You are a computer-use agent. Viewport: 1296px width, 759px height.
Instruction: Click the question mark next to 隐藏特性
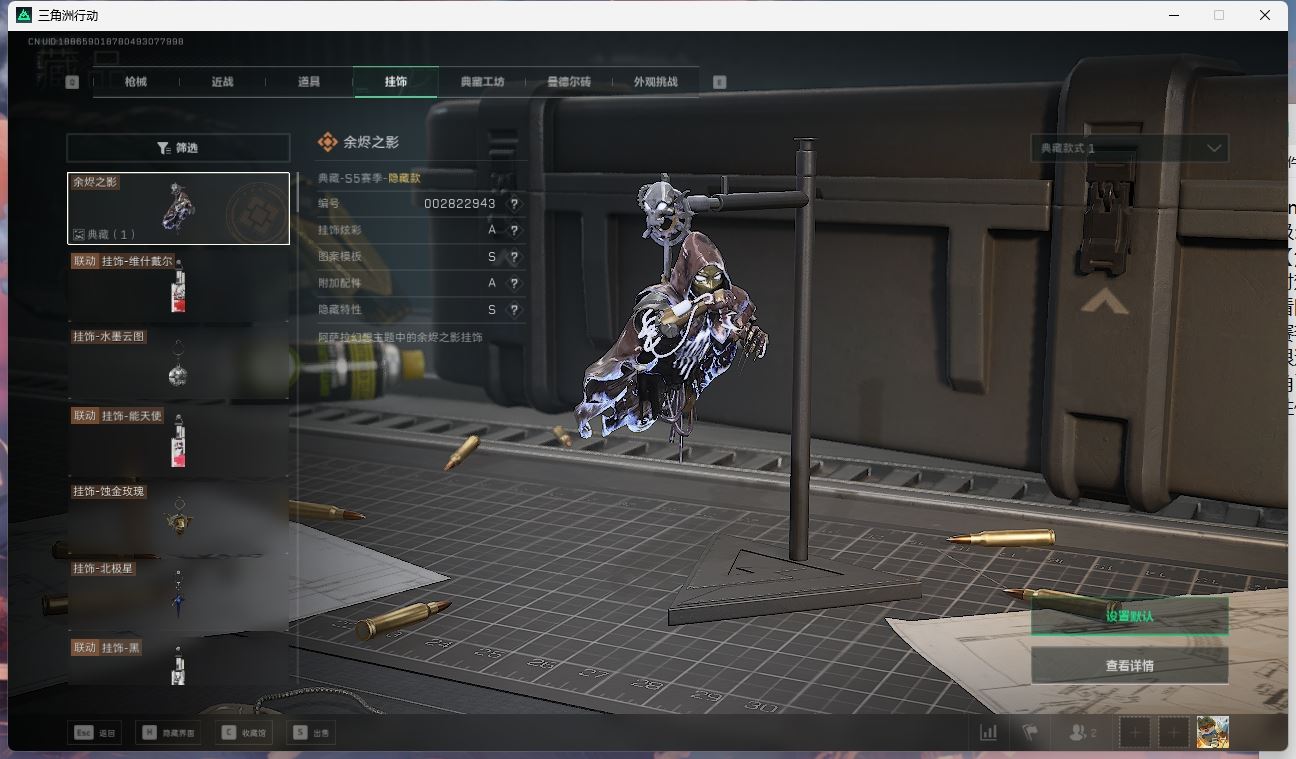514,311
